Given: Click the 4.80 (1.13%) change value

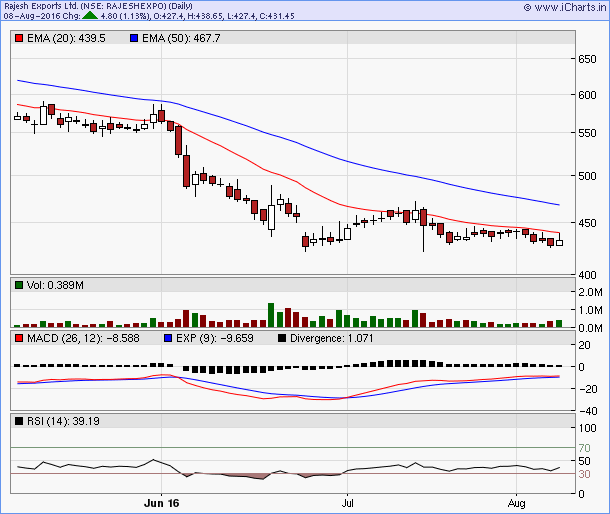Looking at the screenshot, I should coord(125,16).
